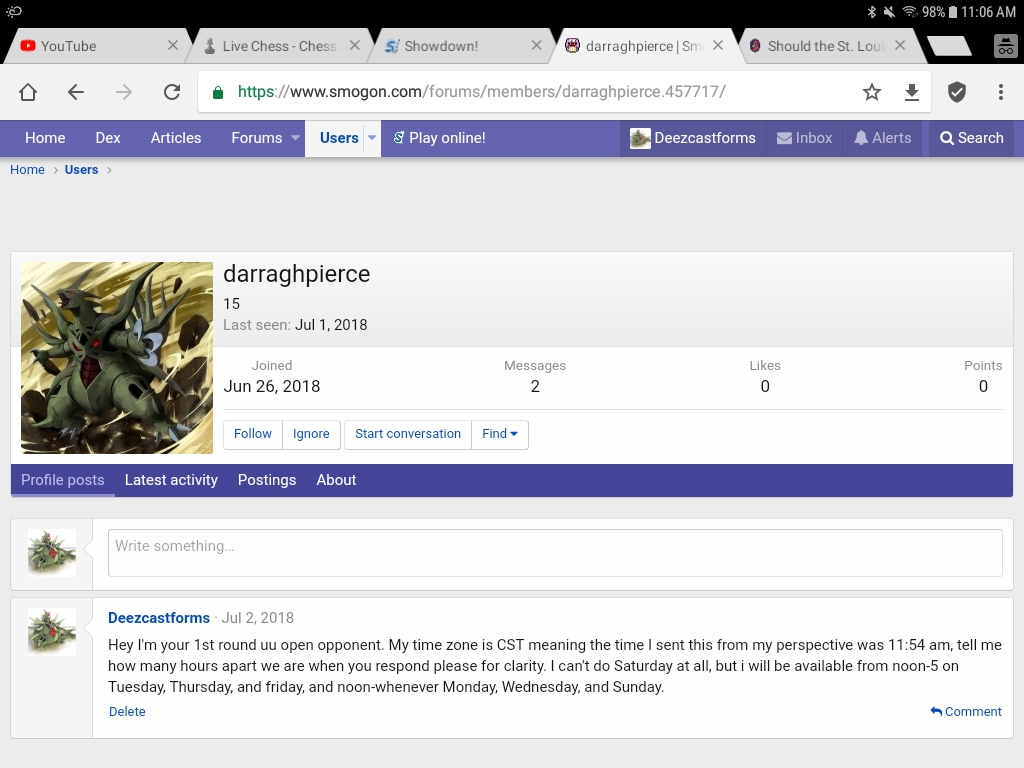Viewport: 1024px width, 768px height.
Task: Click the Follow button
Action: tap(253, 434)
